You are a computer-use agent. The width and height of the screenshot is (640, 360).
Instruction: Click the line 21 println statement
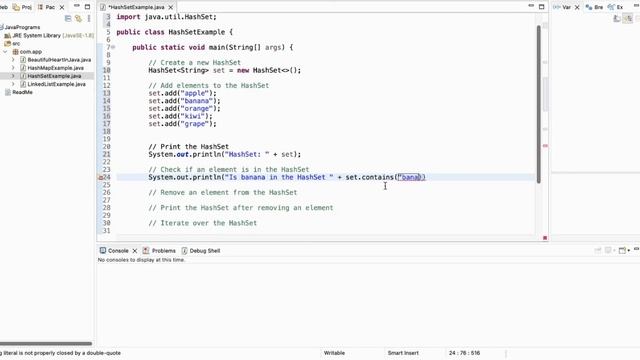pyautogui.click(x=224, y=154)
